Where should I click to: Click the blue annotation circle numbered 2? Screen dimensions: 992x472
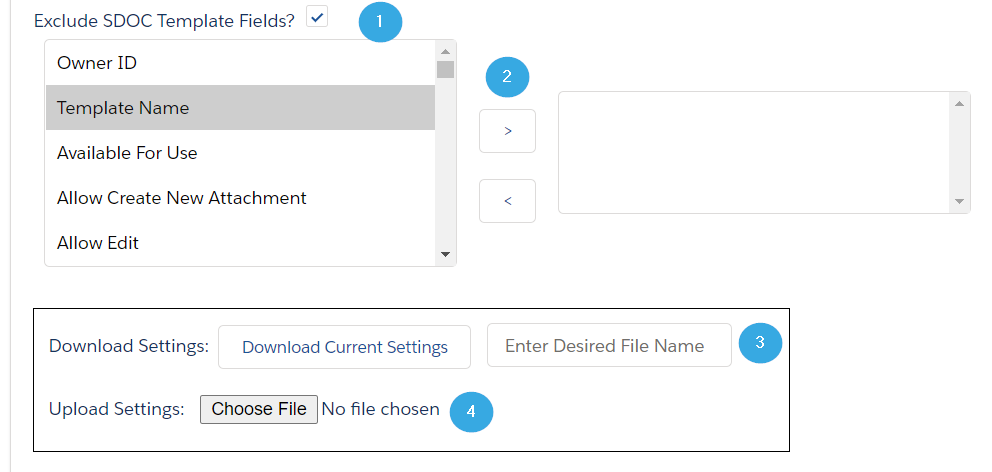click(507, 77)
